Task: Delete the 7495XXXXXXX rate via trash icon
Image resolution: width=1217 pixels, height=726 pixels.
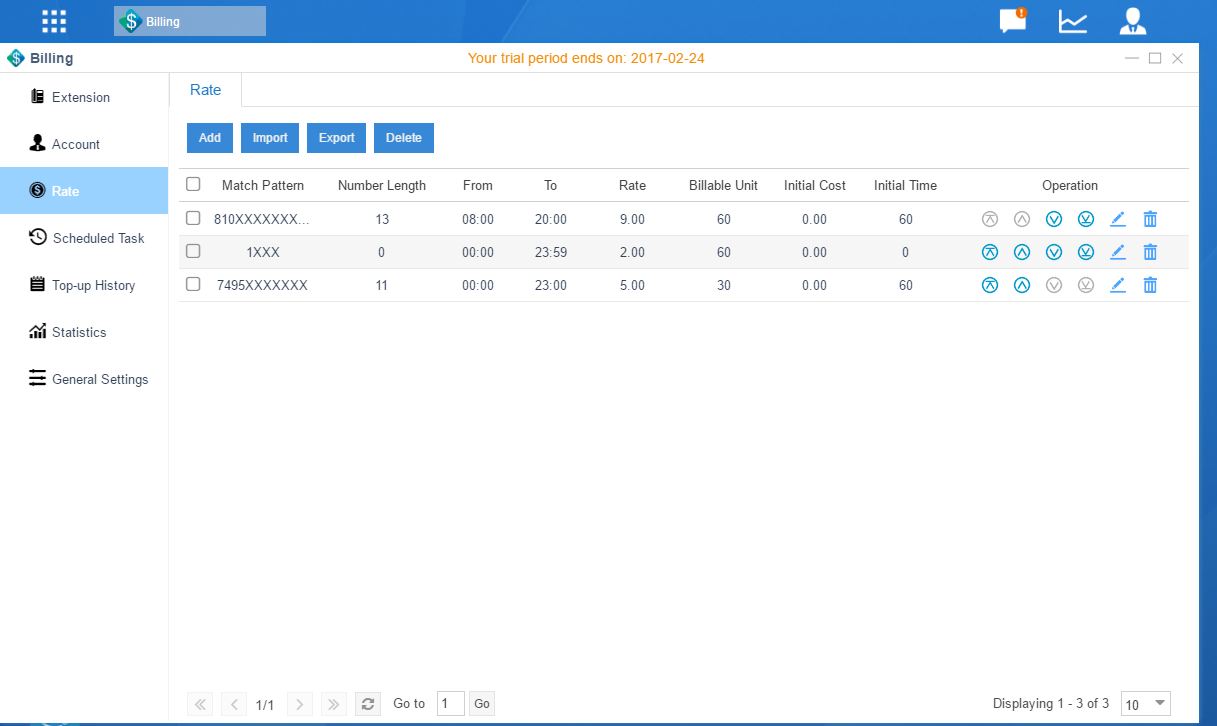Action: click(1150, 285)
